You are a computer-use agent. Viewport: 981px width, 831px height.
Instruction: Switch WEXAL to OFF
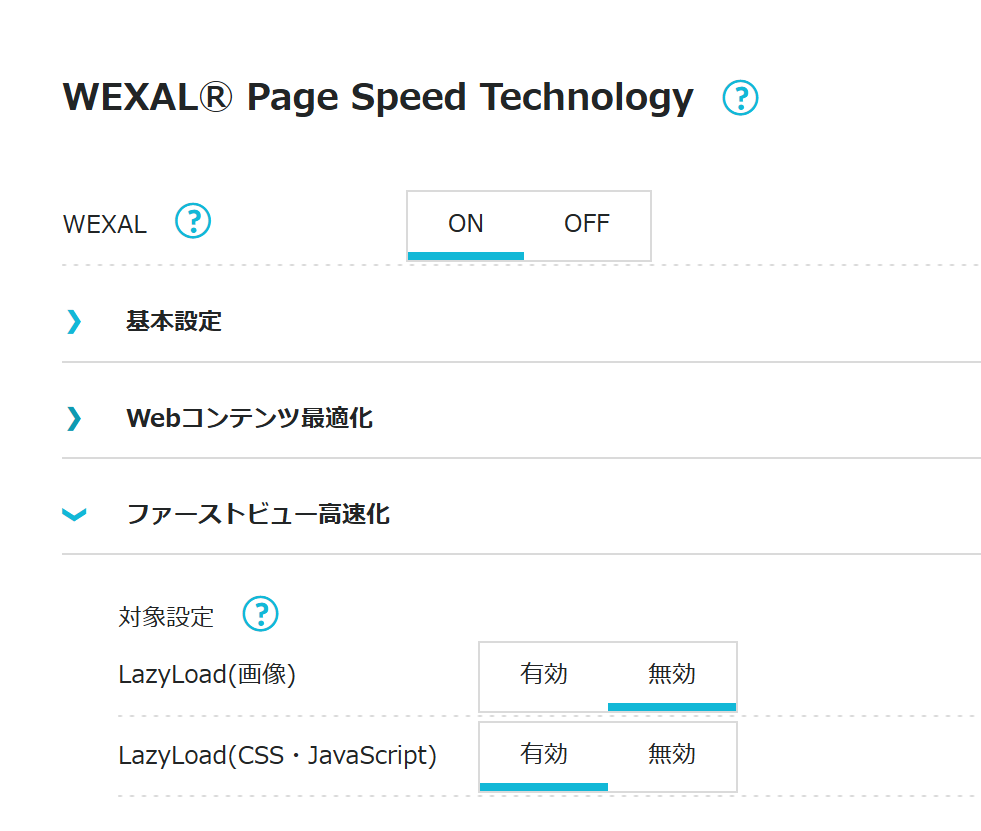(x=587, y=224)
